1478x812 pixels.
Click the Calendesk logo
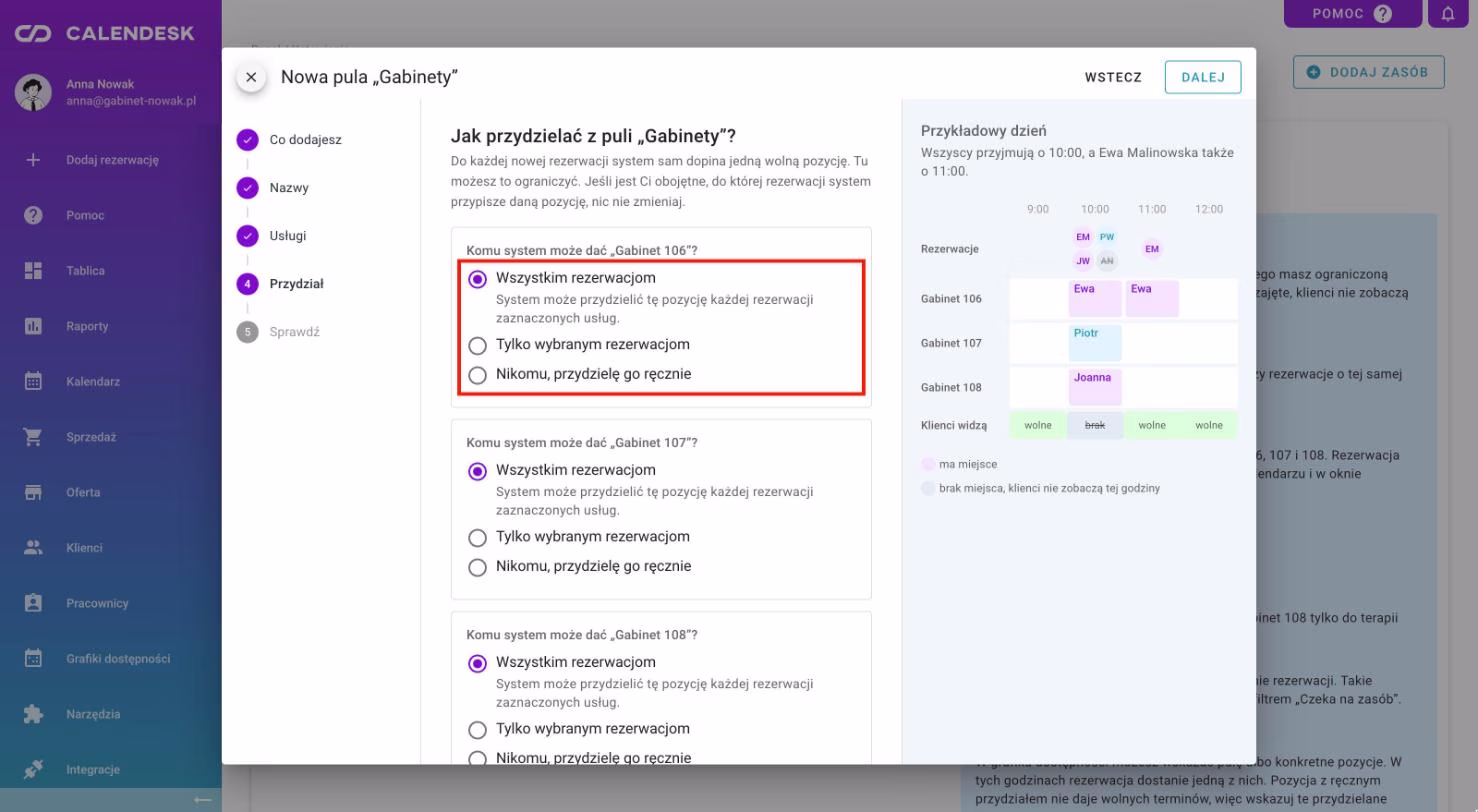pos(105,34)
